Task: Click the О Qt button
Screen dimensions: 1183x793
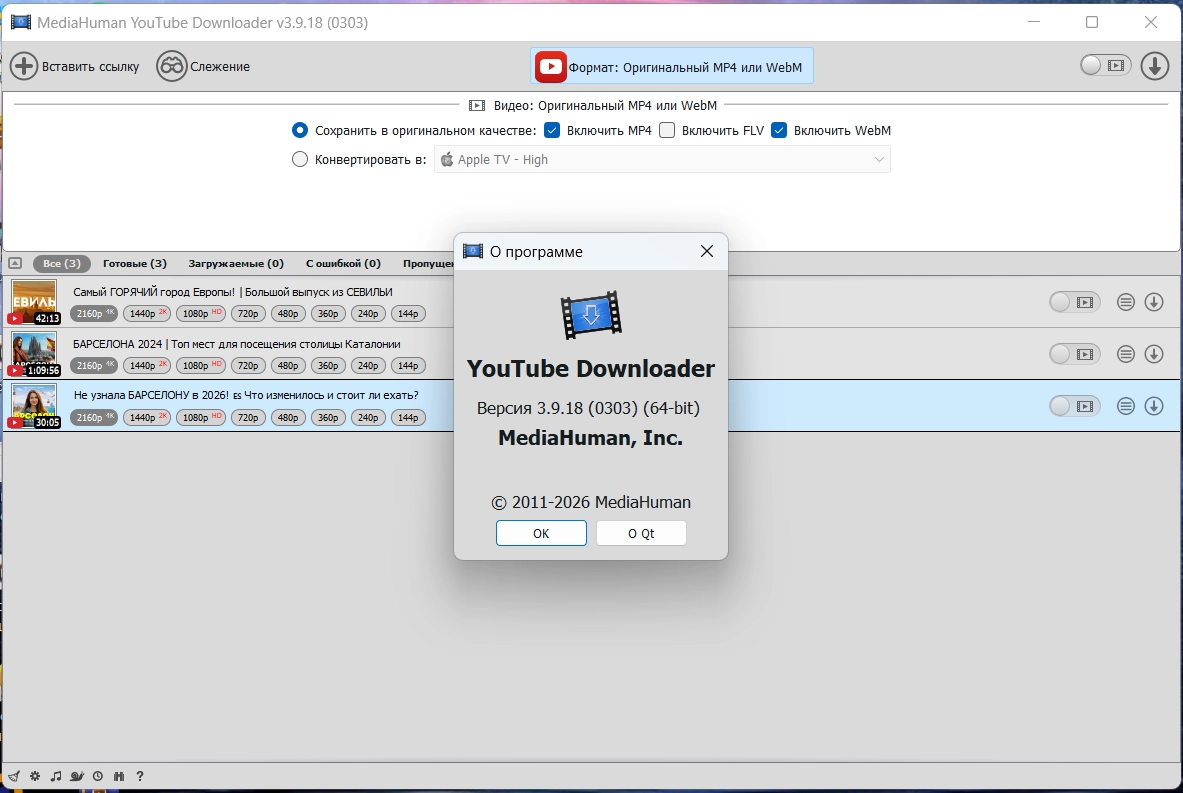Action: (641, 533)
